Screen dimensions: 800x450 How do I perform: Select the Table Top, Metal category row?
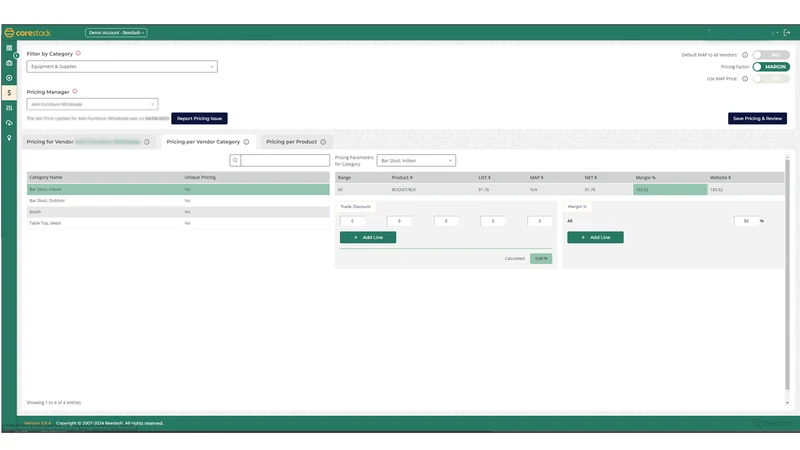pos(178,223)
